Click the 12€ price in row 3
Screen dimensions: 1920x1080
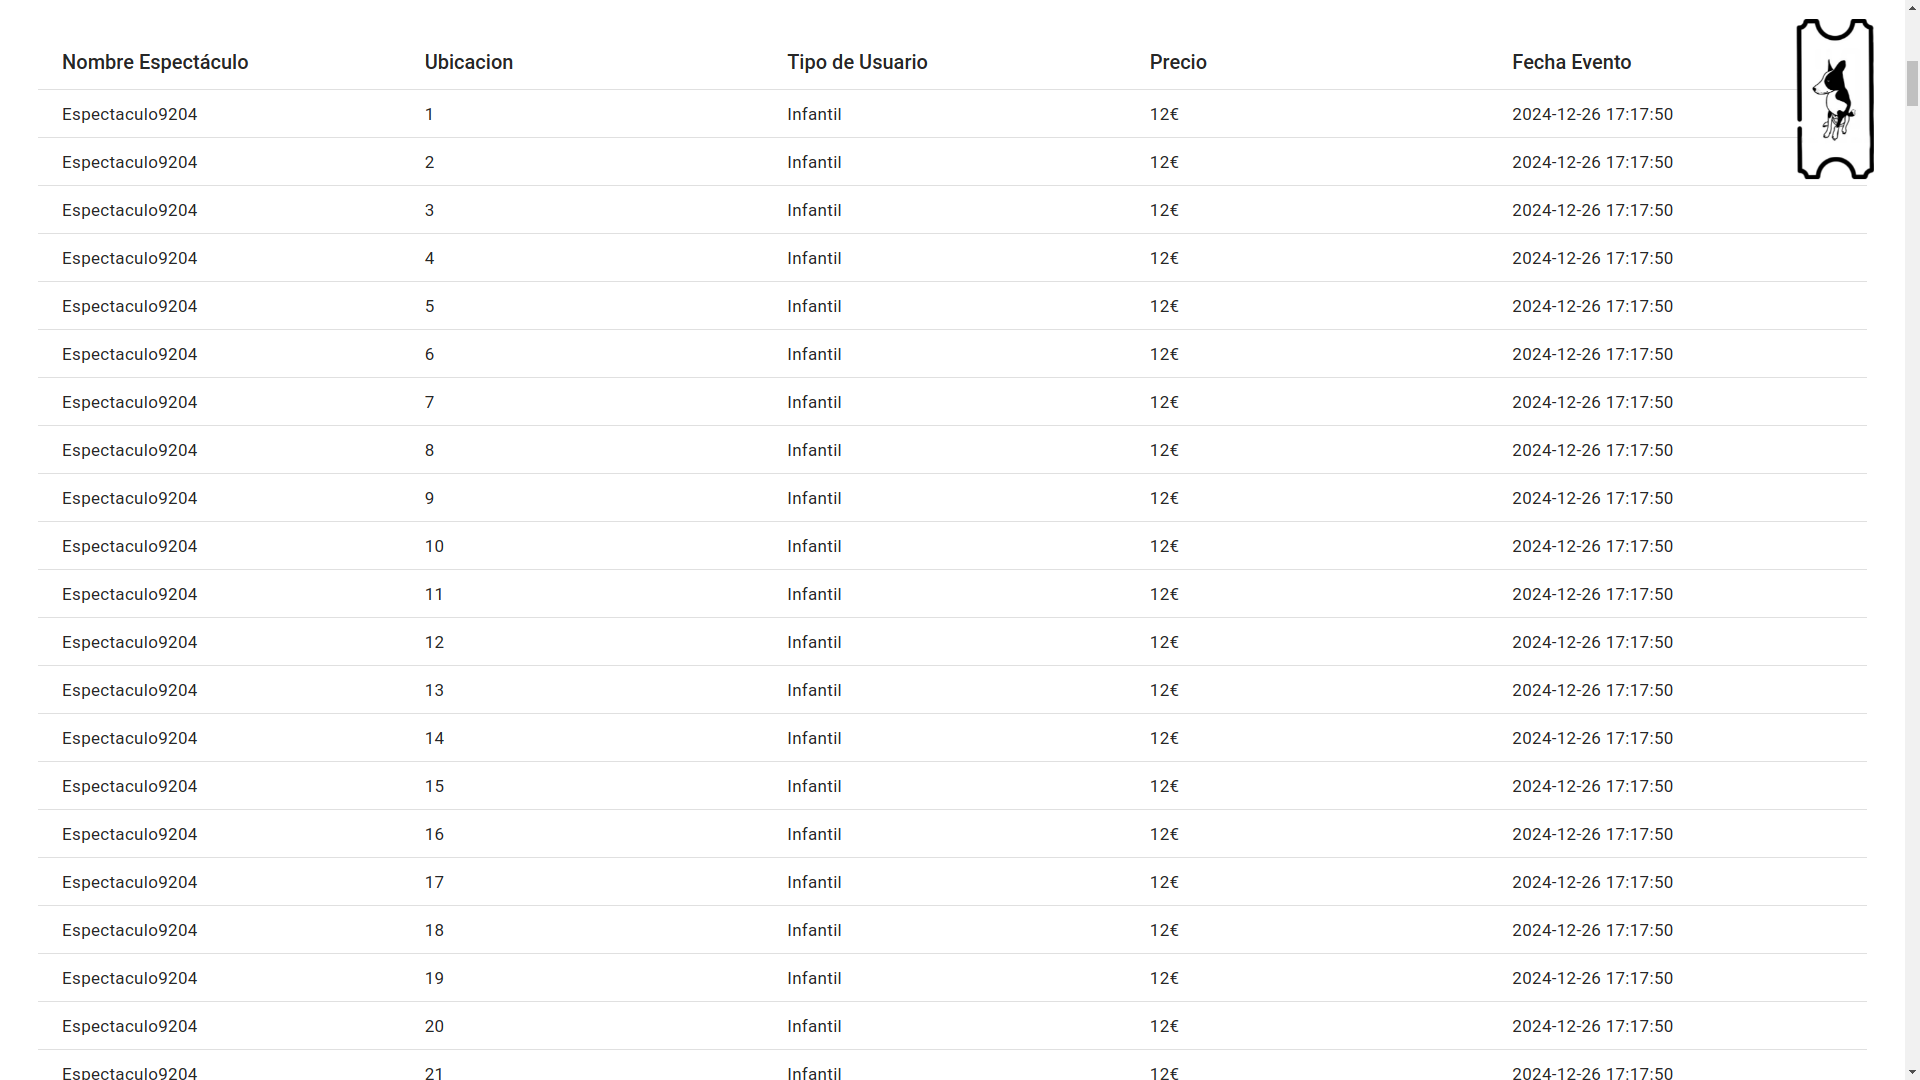[1164, 210]
